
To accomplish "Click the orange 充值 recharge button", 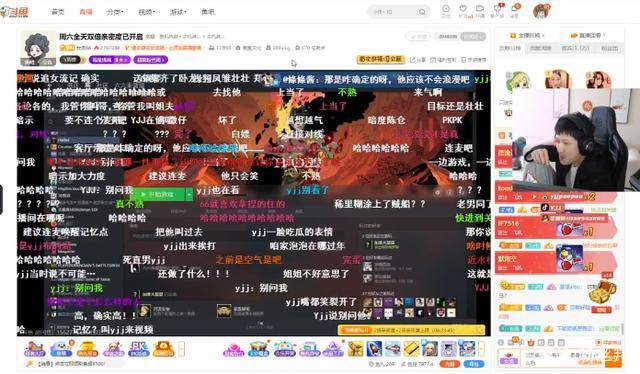I will point(449,363).
